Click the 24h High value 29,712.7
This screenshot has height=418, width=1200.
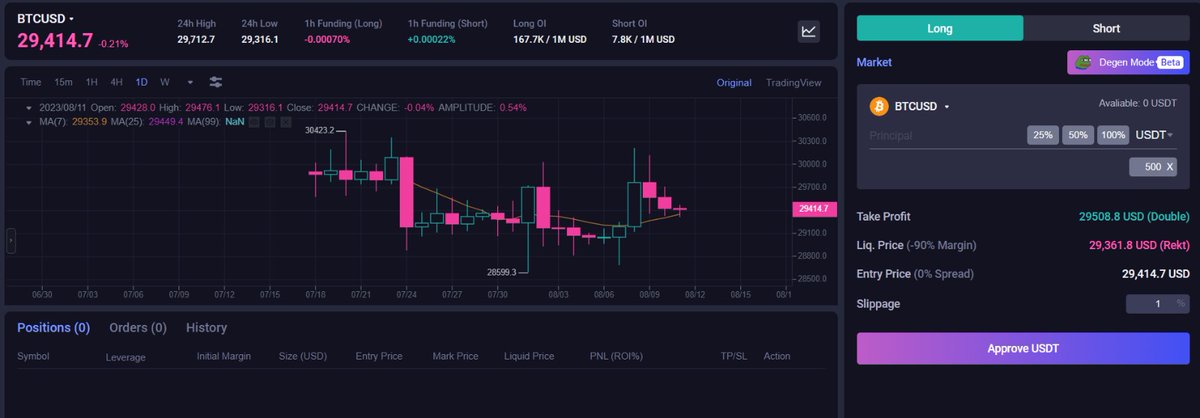pos(196,39)
